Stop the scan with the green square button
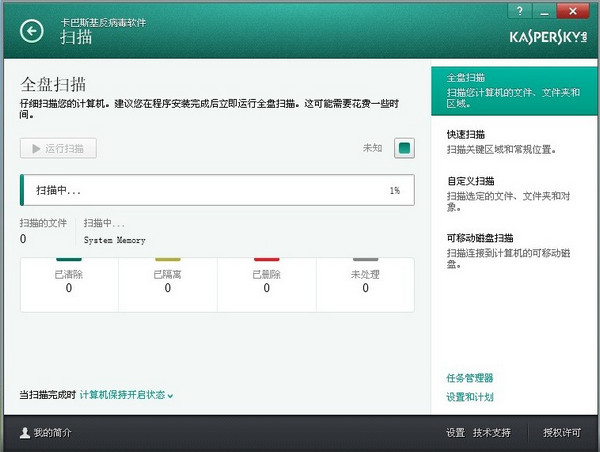This screenshot has width=600, height=452. click(x=404, y=148)
